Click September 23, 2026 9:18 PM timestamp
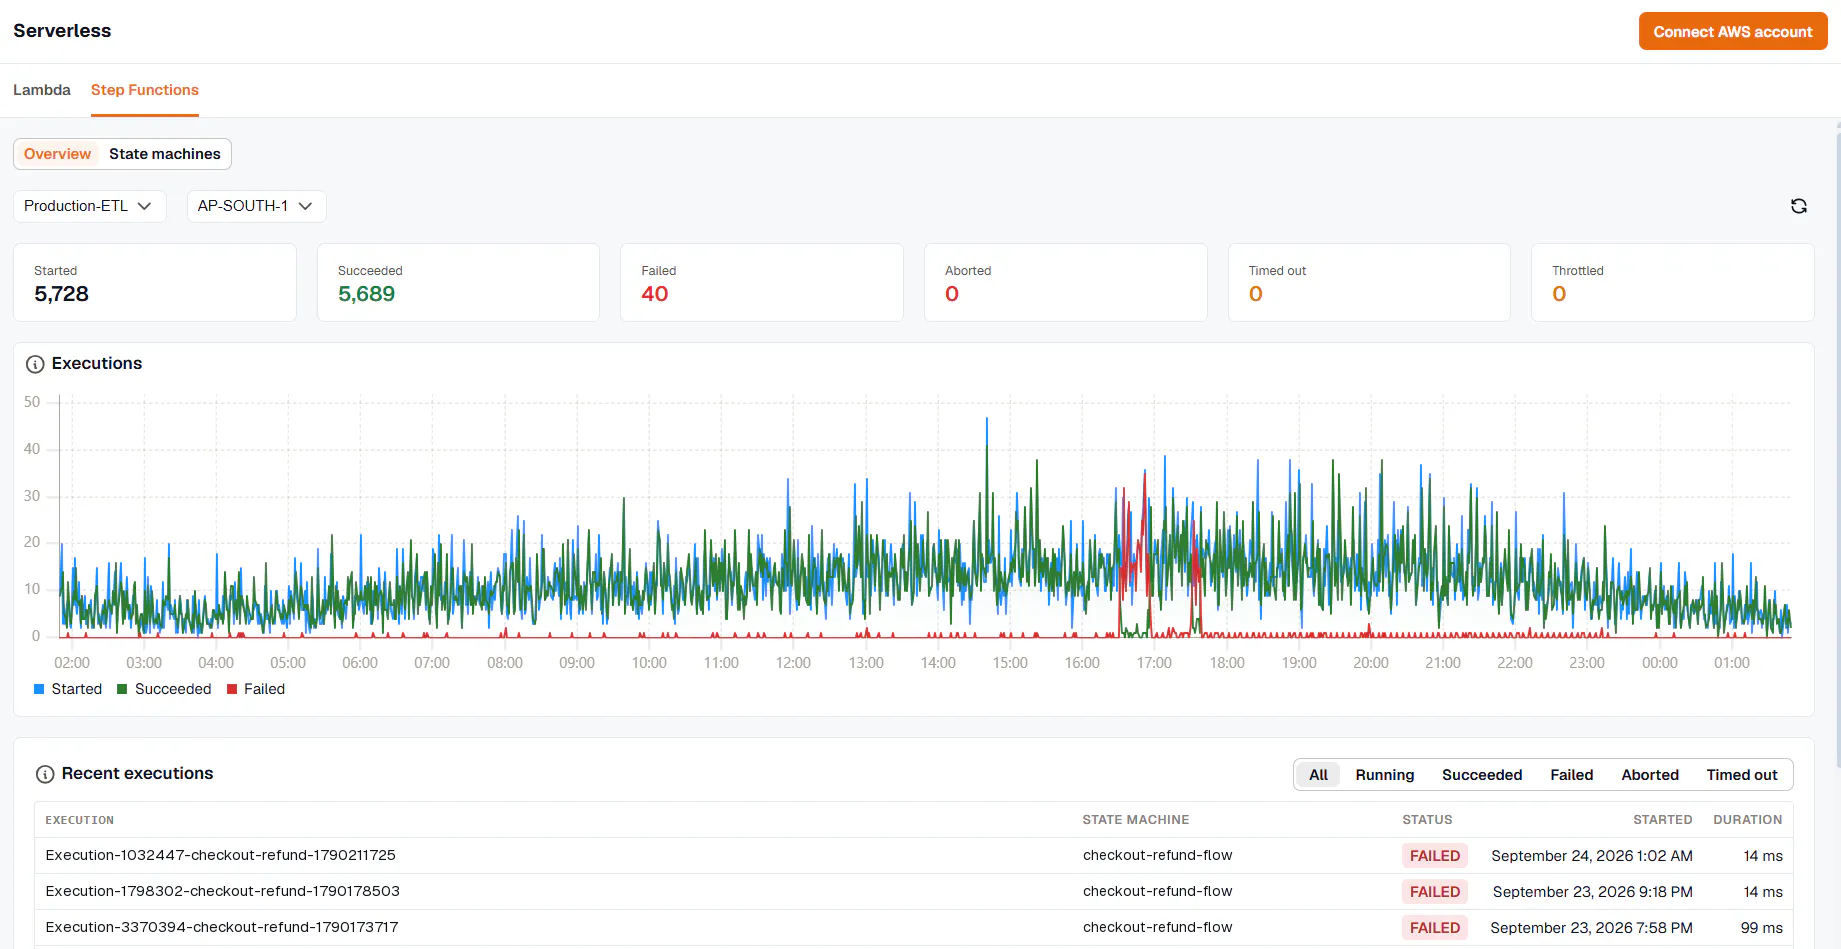The width and height of the screenshot is (1841, 949). coord(1592,892)
